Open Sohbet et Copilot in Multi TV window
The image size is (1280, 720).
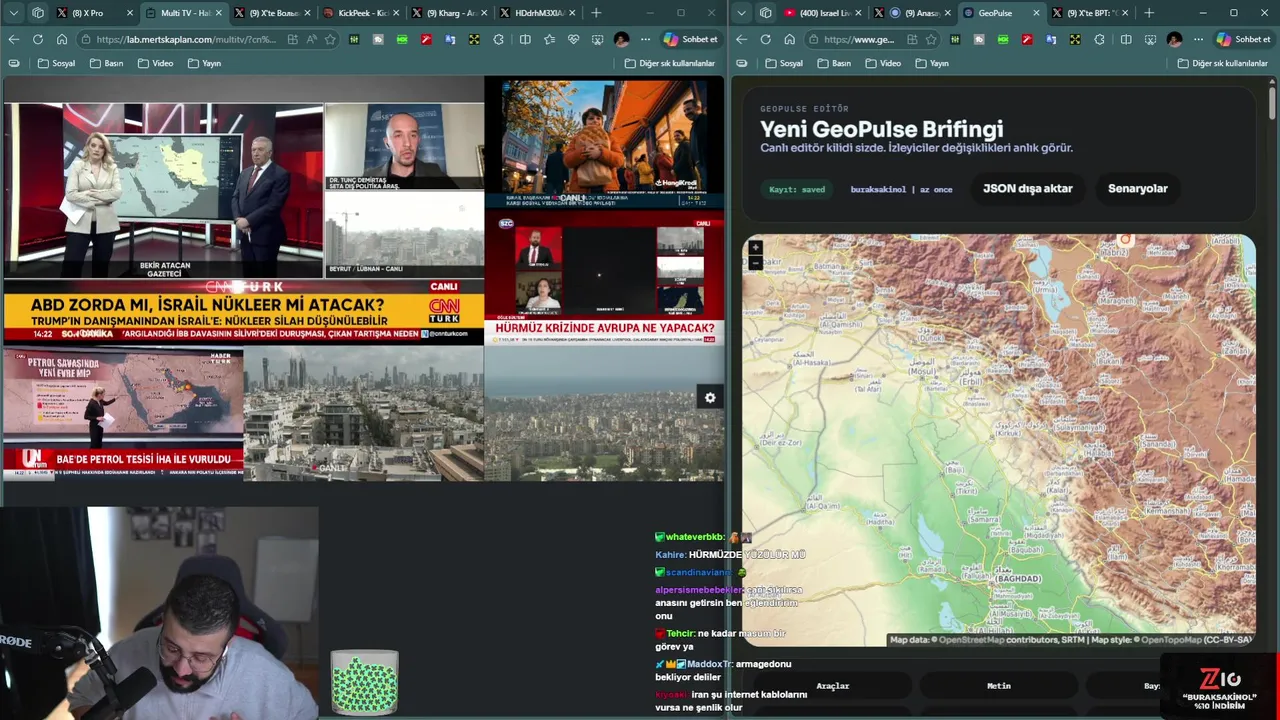pyautogui.click(x=690, y=39)
